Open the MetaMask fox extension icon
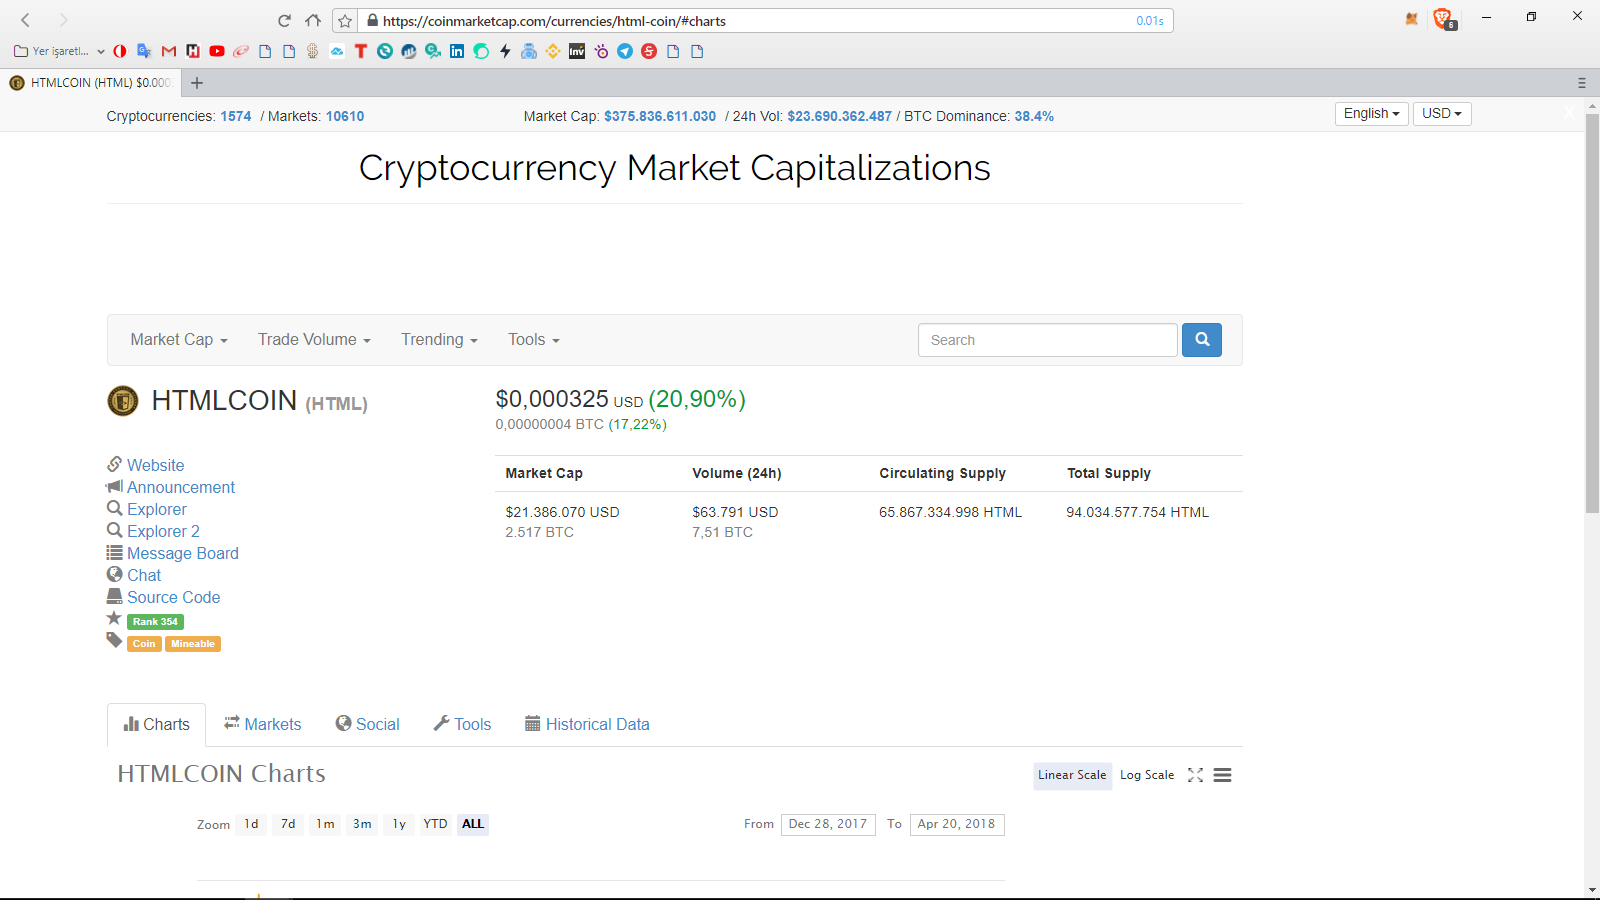 coord(1412,19)
